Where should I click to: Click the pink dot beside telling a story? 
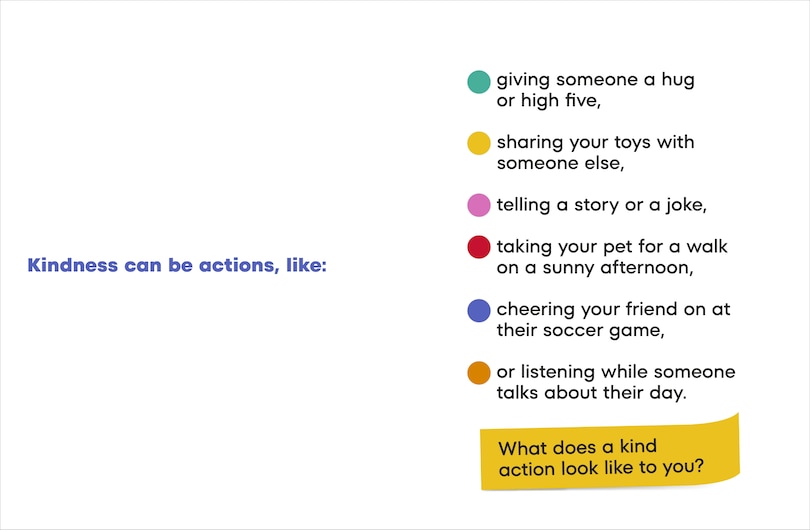(479, 205)
